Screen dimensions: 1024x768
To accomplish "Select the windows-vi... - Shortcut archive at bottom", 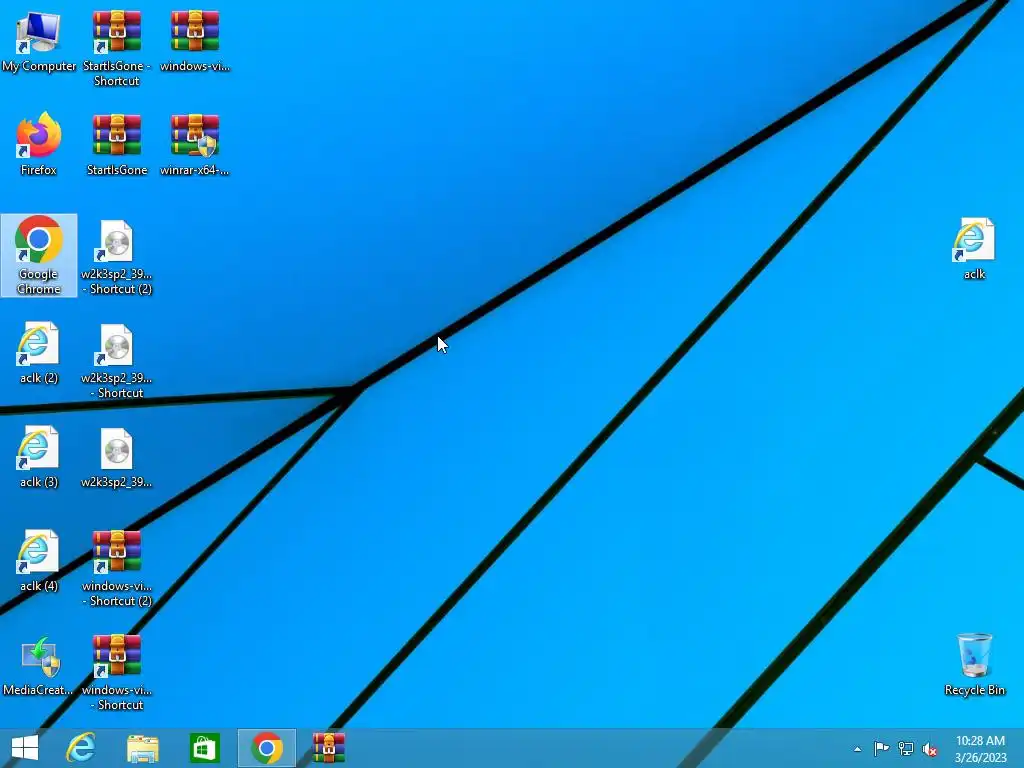I will click(116, 672).
